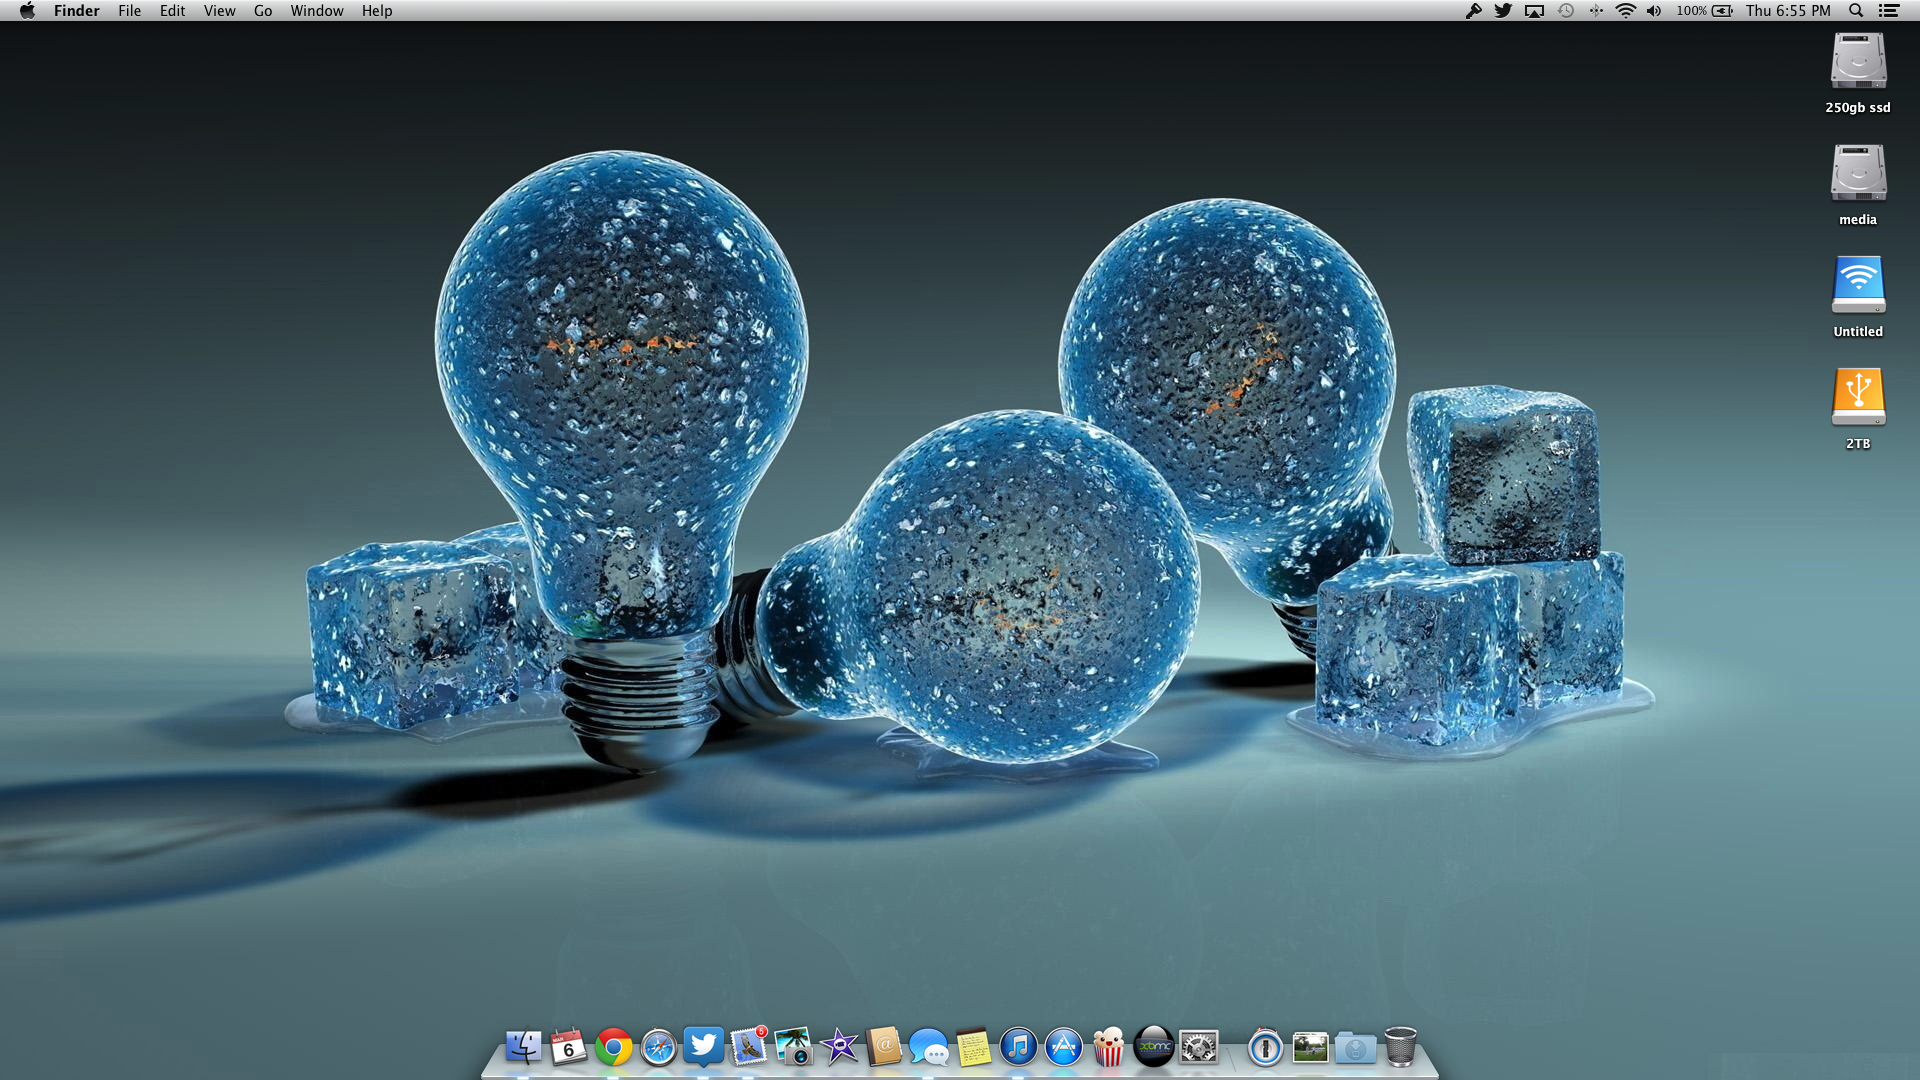Open the App Store in the Dock
This screenshot has width=1920, height=1080.
[x=1063, y=1047]
